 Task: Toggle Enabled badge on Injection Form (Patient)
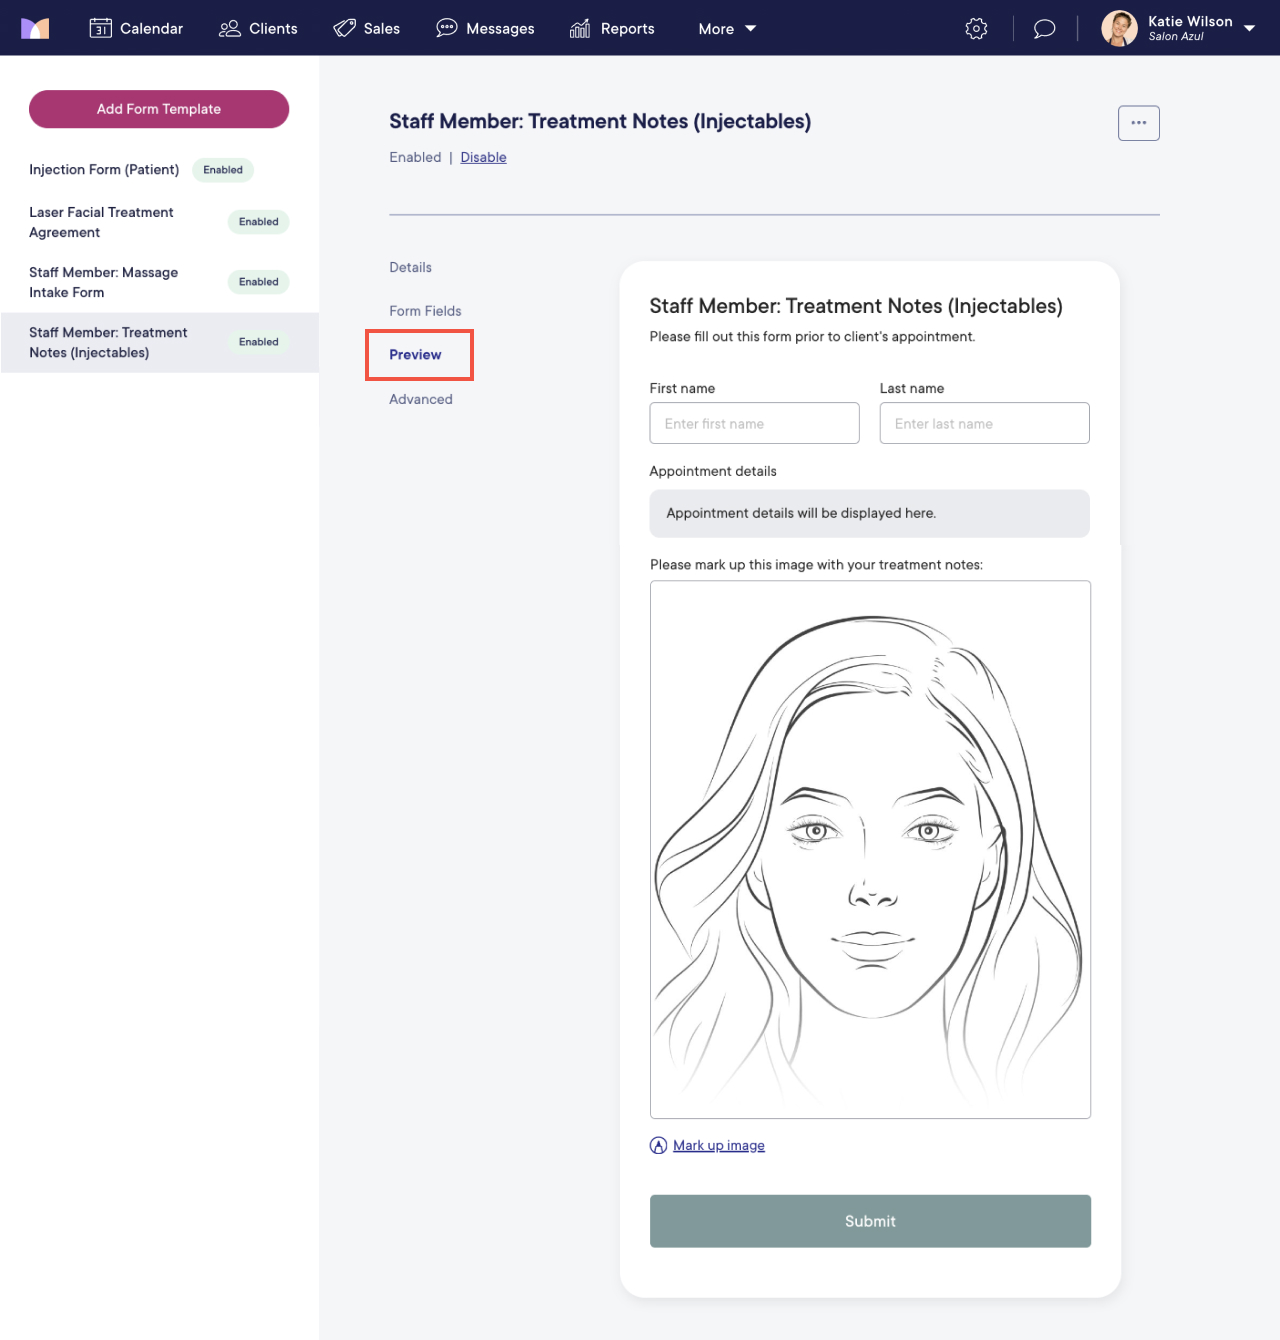click(x=222, y=170)
